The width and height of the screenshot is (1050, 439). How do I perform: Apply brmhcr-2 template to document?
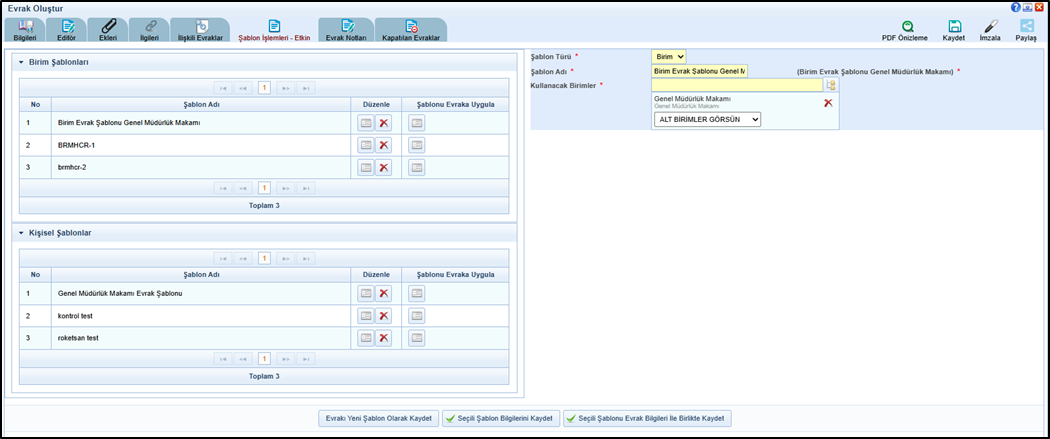[417, 167]
